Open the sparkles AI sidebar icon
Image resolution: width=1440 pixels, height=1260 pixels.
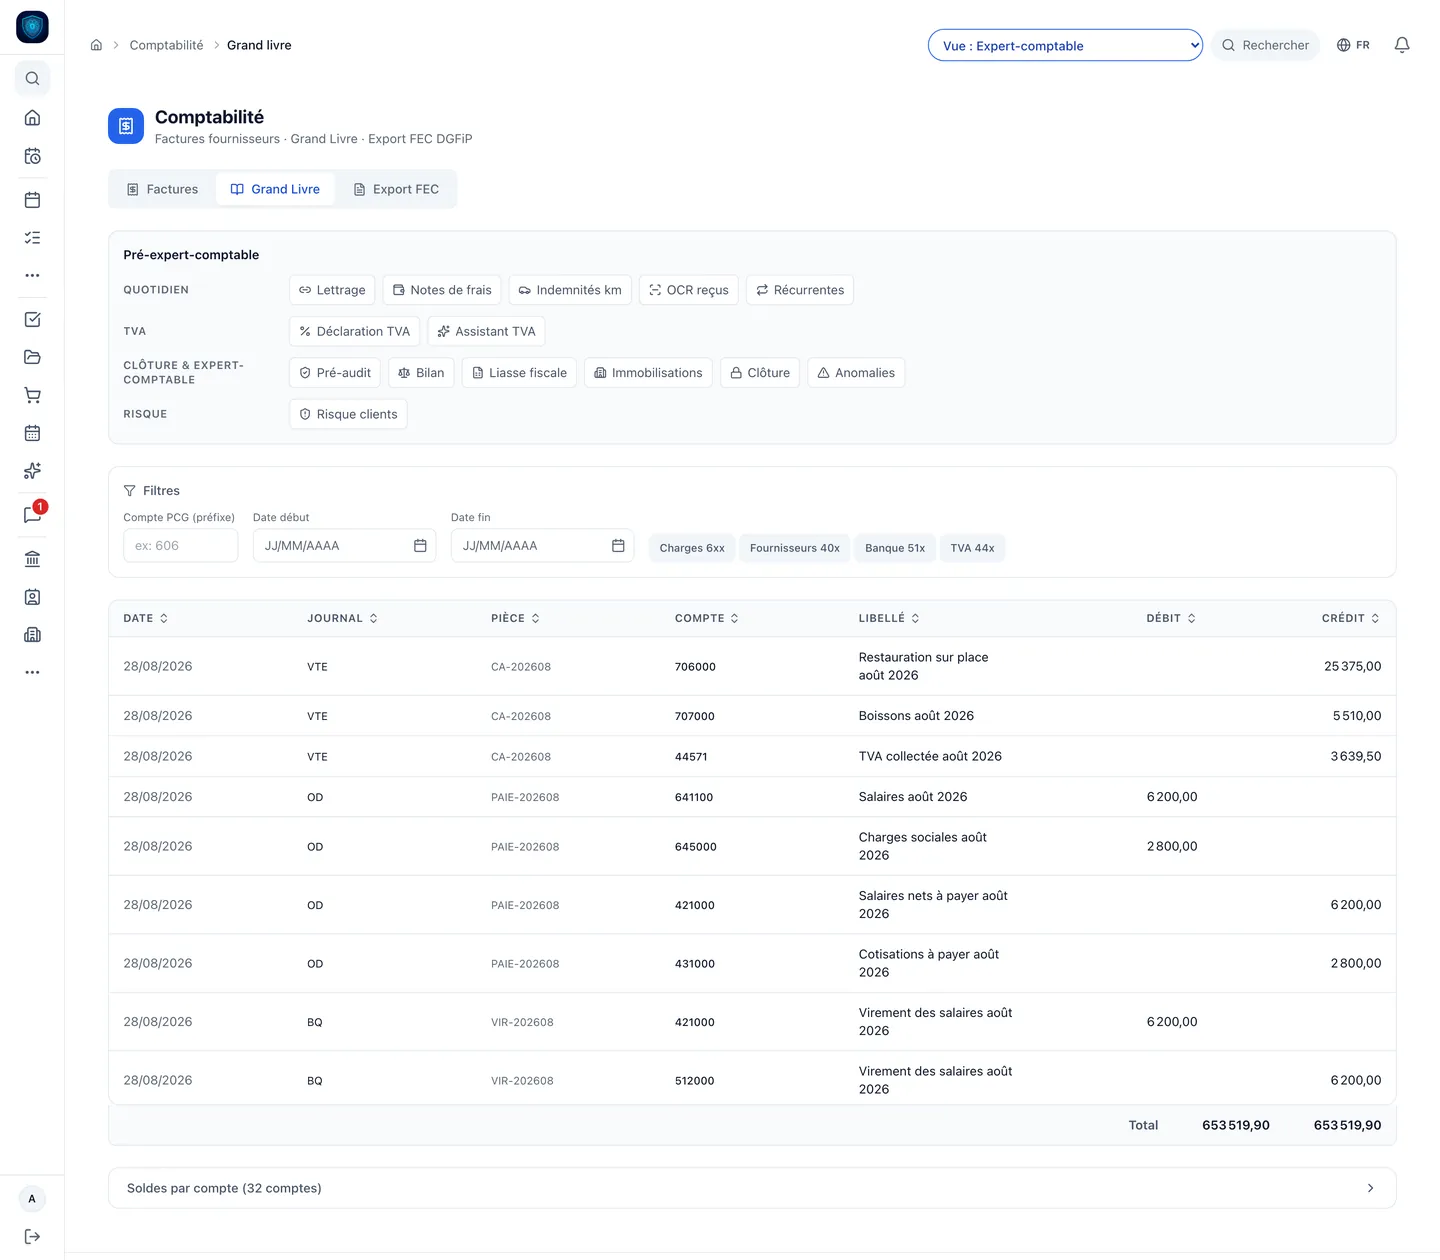coord(32,471)
